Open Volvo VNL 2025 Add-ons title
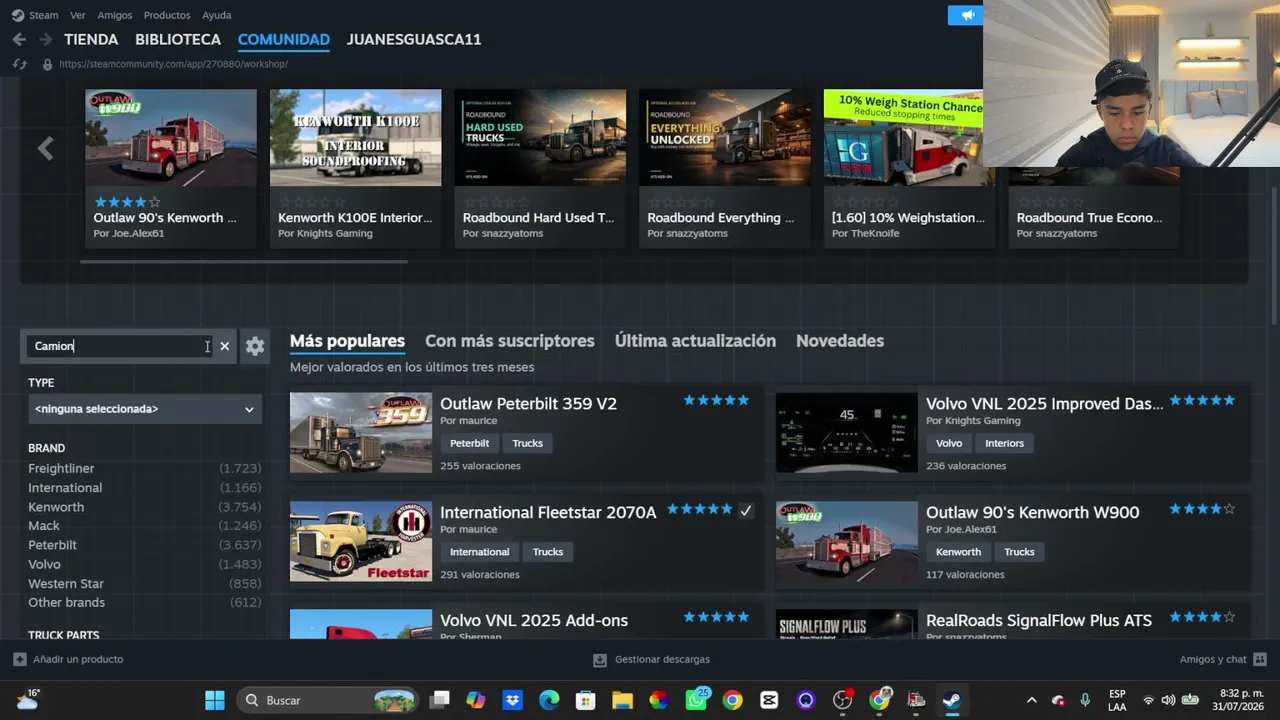 (534, 621)
